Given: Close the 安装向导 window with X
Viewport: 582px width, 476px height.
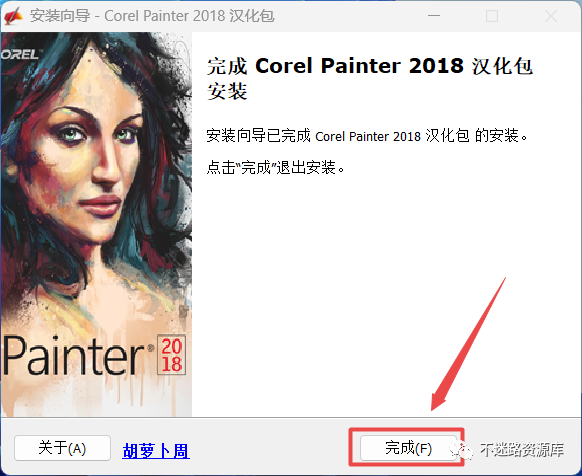Looking at the screenshot, I should pos(551,16).
